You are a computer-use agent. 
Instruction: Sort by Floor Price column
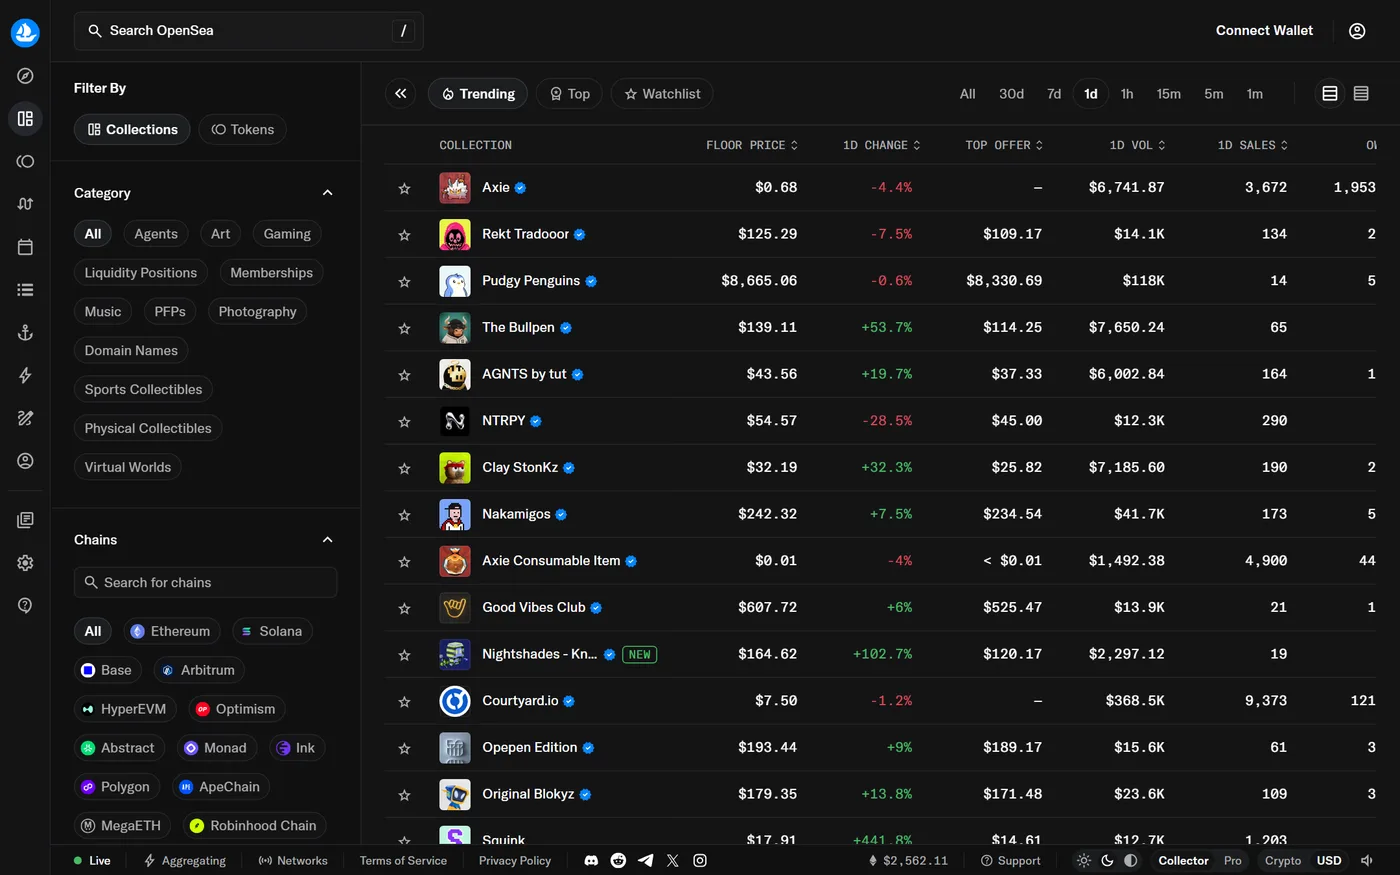click(752, 145)
